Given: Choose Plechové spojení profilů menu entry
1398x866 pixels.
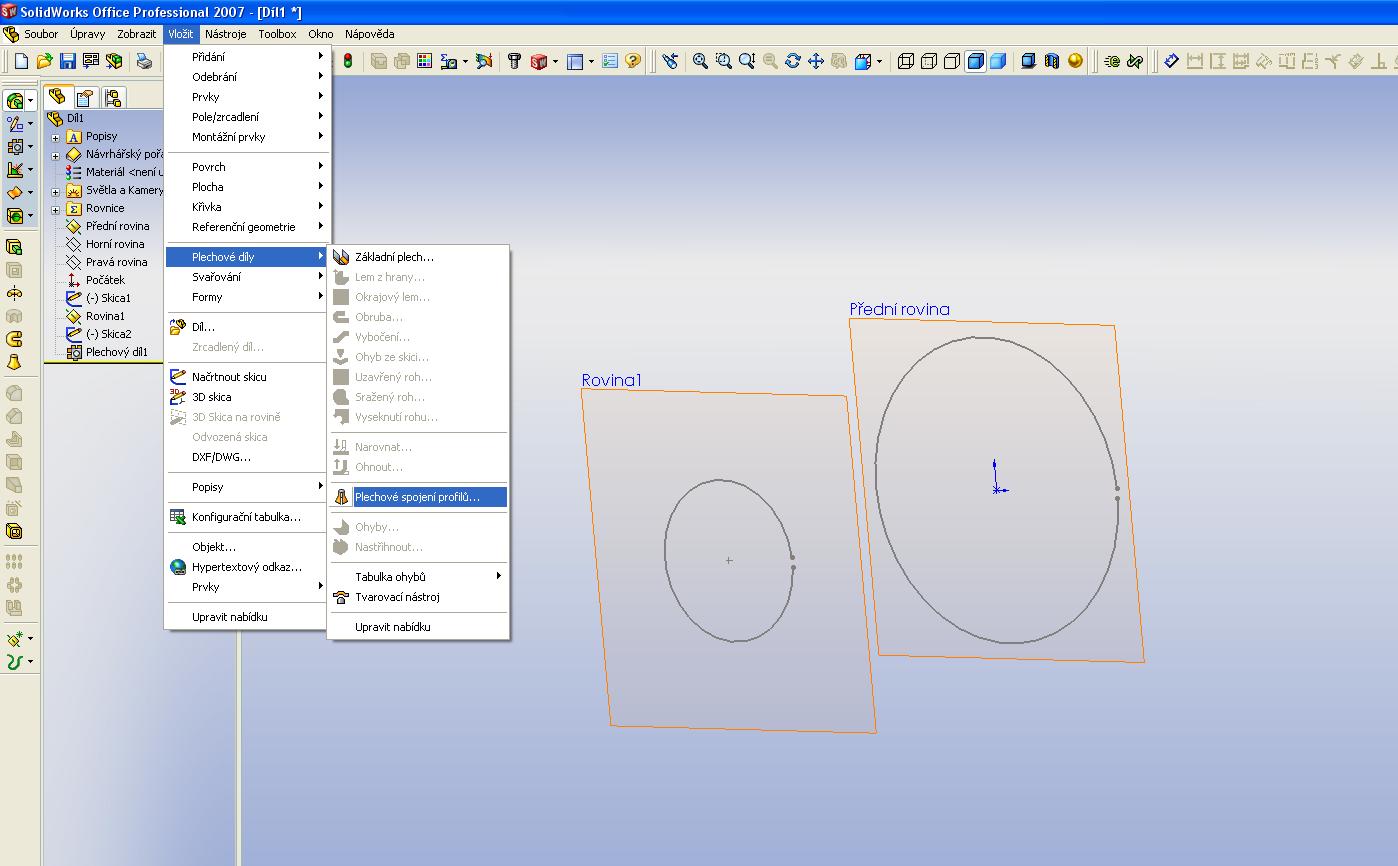Looking at the screenshot, I should tap(417, 497).
